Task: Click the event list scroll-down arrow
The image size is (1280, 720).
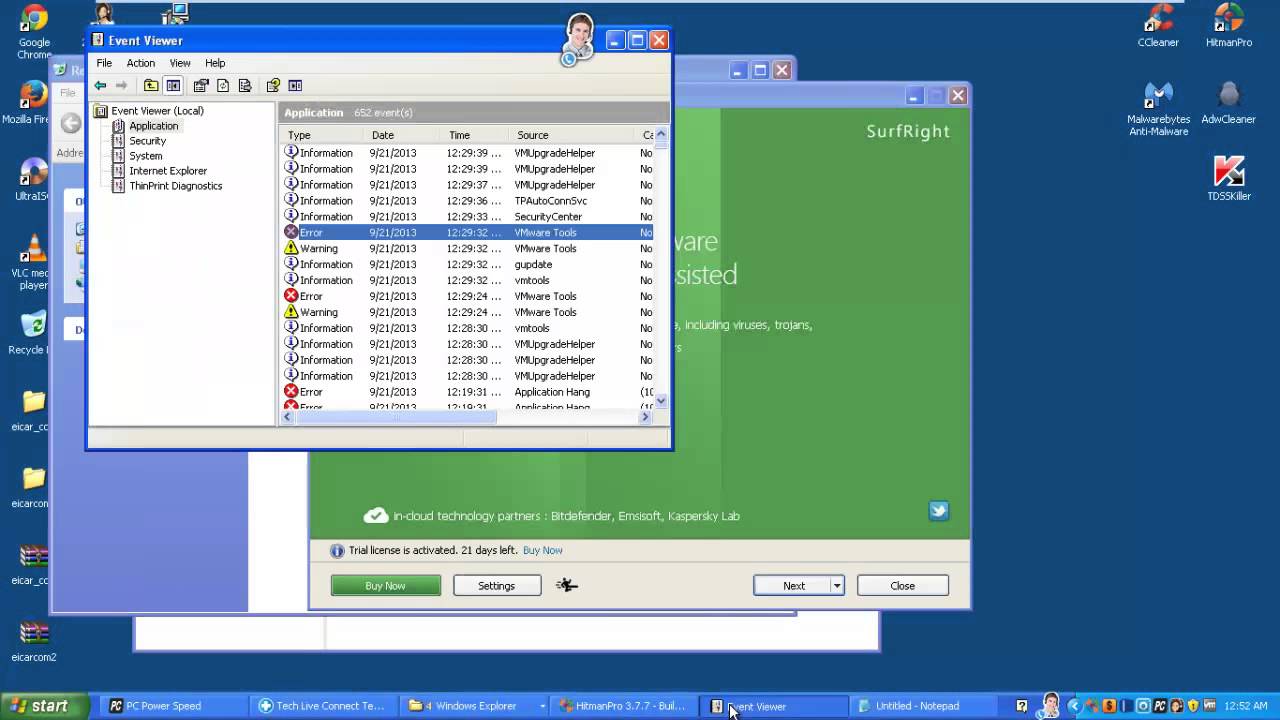Action: [660, 401]
